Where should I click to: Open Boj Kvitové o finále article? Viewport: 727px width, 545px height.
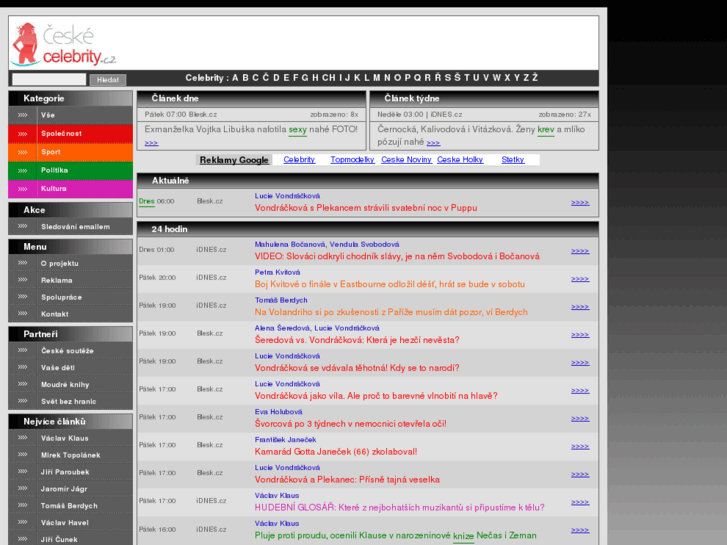(389, 284)
